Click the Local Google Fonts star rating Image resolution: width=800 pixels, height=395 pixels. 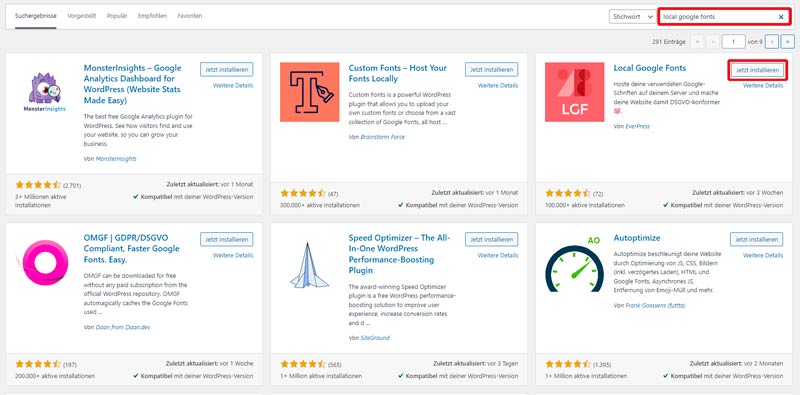pyautogui.click(x=568, y=193)
